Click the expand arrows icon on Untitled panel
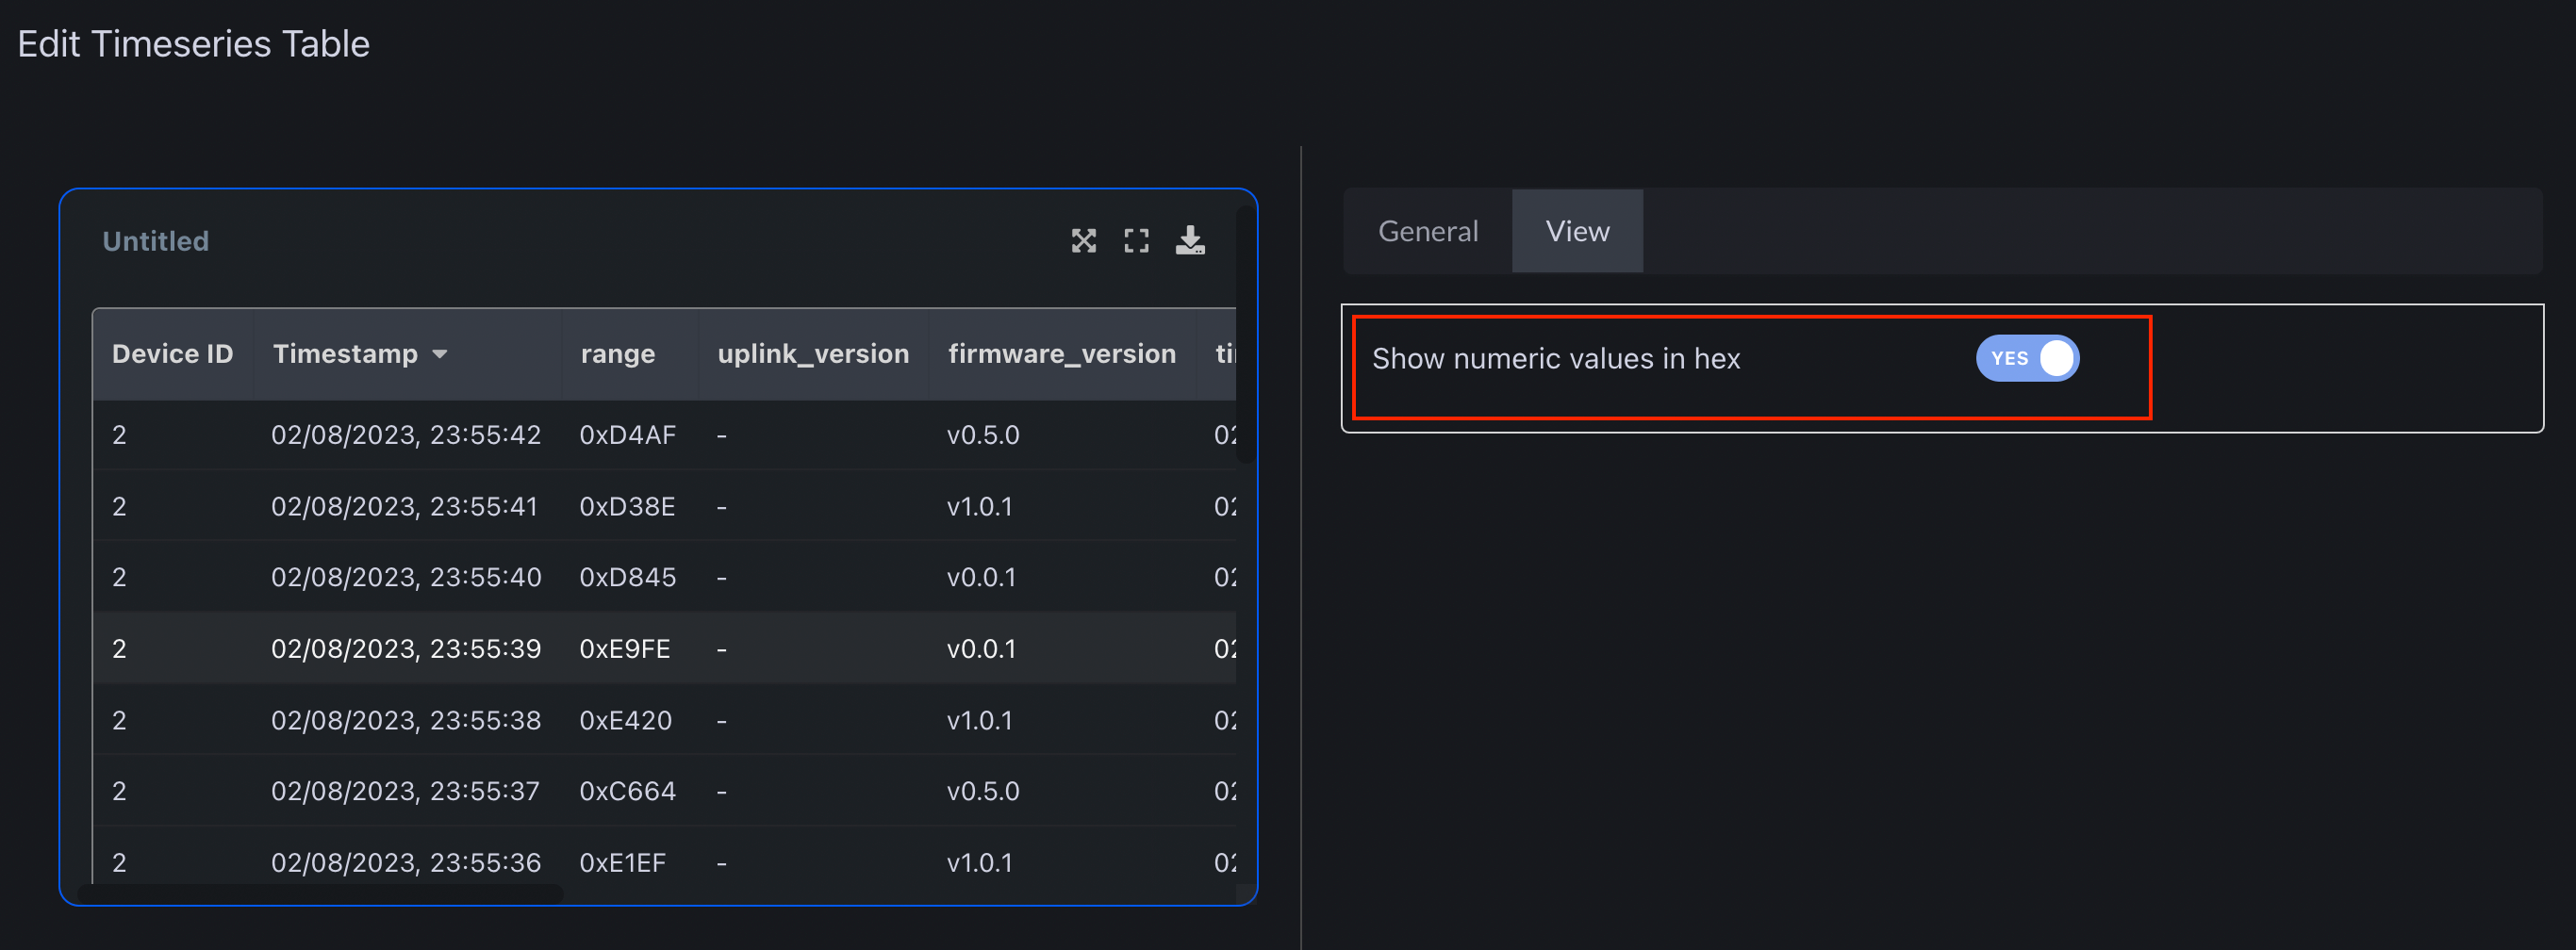The width and height of the screenshot is (2576, 950). click(1083, 241)
